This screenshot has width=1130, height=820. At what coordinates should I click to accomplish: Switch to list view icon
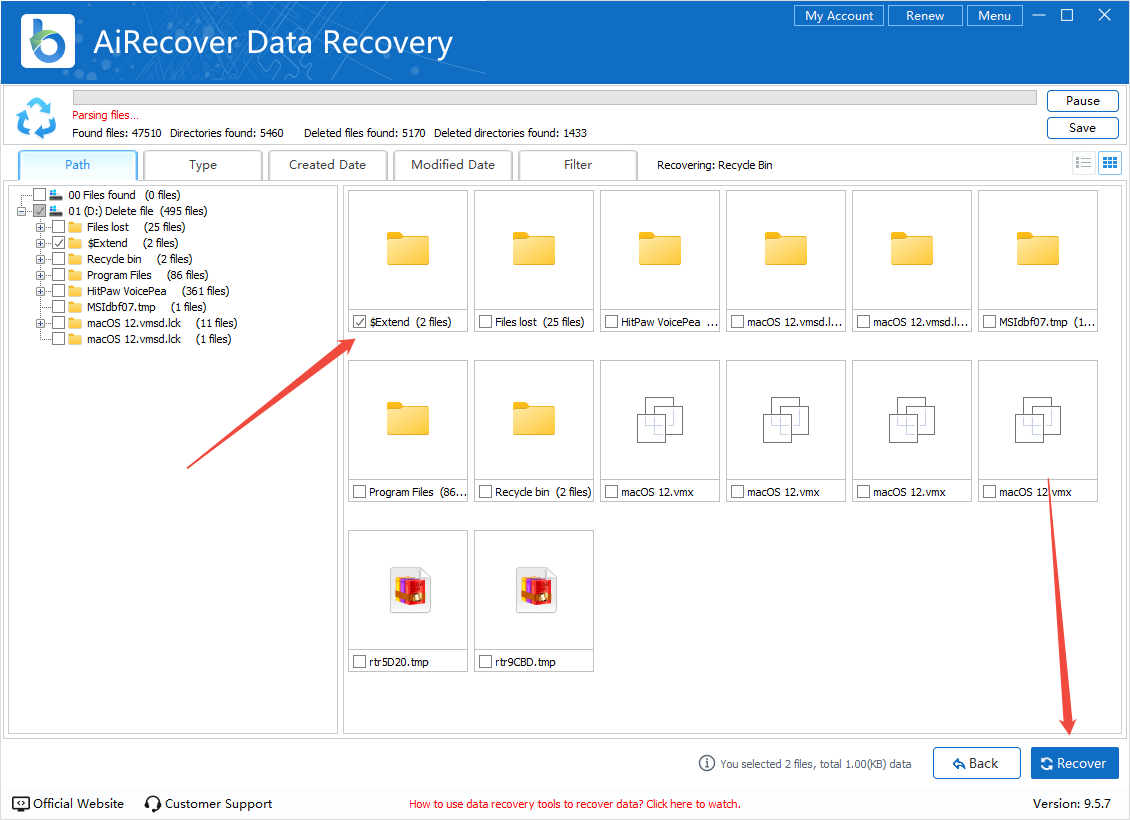click(x=1083, y=163)
